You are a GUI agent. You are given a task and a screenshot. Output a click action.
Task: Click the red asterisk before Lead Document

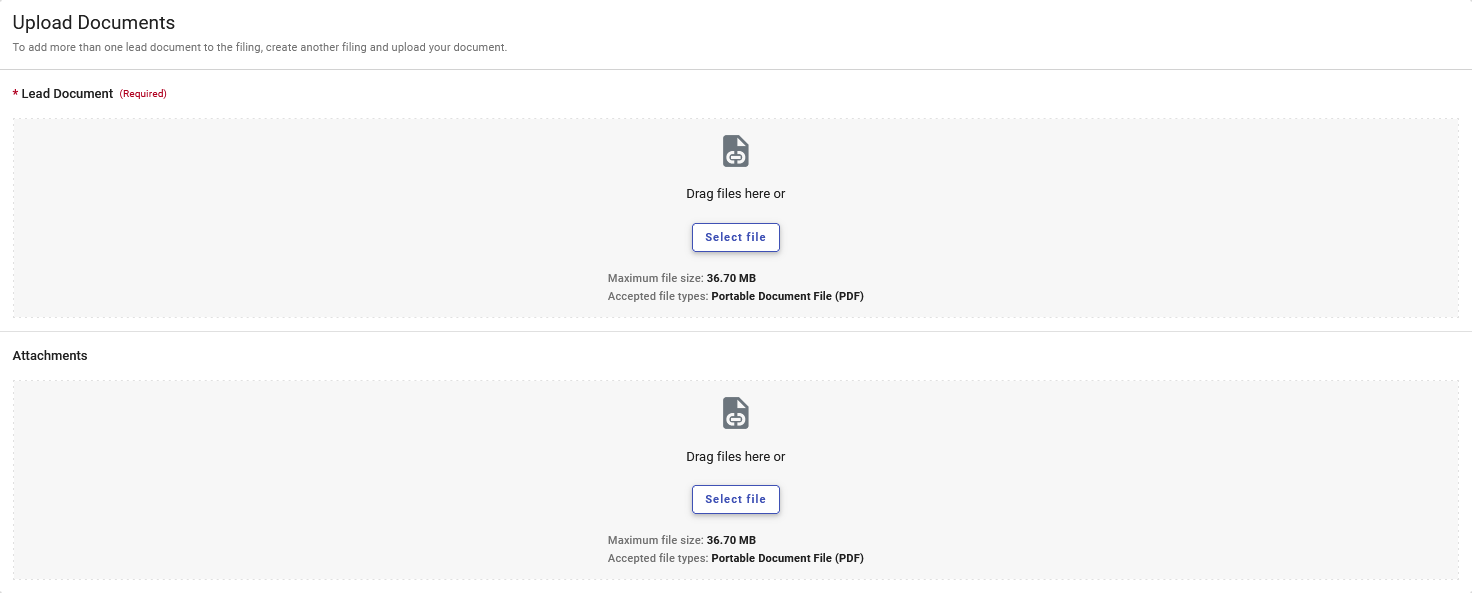click(x=15, y=94)
